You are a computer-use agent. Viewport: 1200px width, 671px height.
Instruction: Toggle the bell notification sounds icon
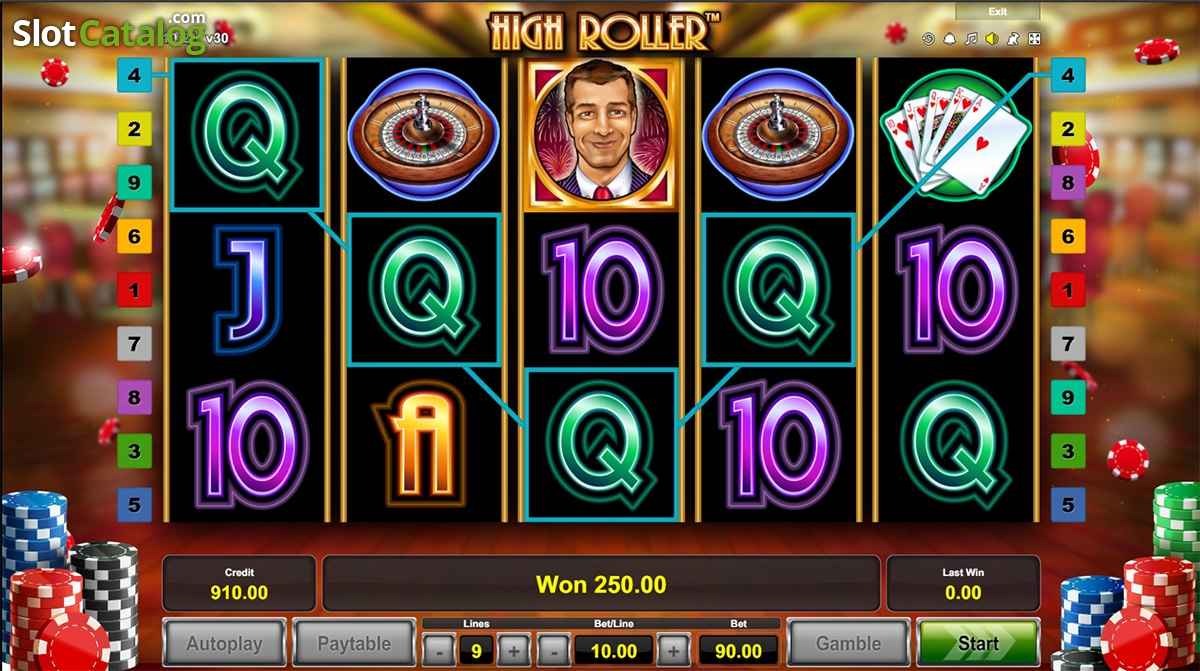[950, 39]
